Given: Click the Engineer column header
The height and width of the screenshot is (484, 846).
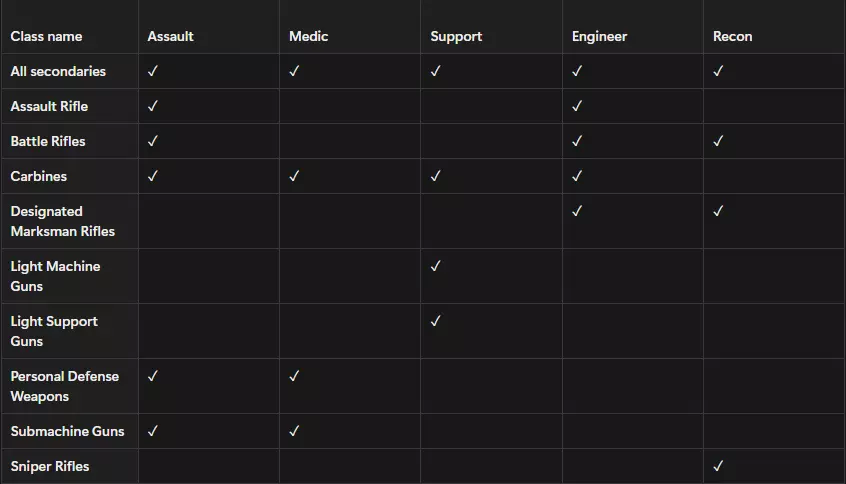Looking at the screenshot, I should [599, 36].
